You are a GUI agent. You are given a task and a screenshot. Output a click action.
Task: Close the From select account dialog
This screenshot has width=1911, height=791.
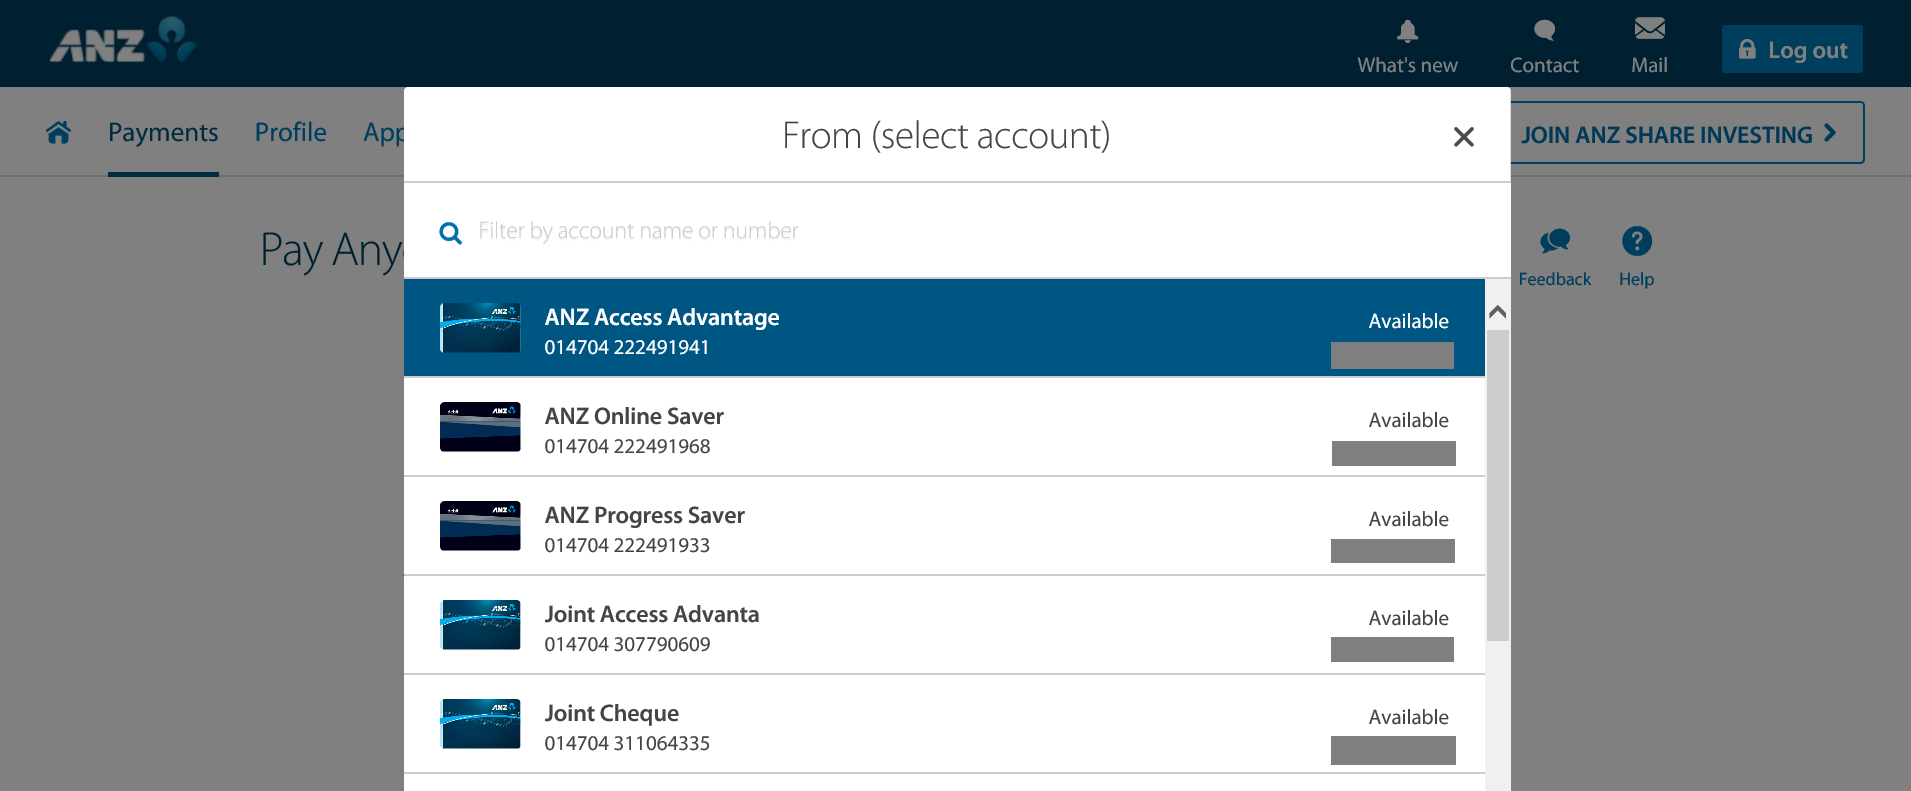[x=1464, y=137]
